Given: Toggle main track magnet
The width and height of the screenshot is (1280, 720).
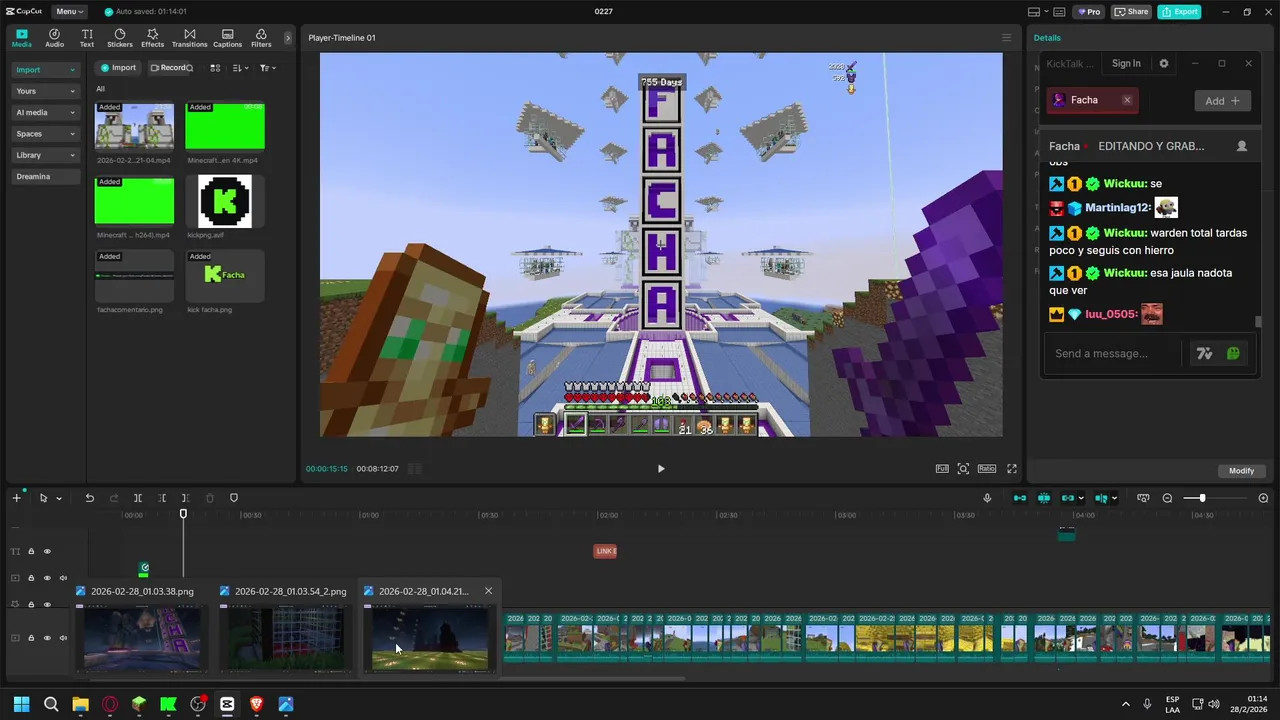Looking at the screenshot, I should click(x=1020, y=498).
